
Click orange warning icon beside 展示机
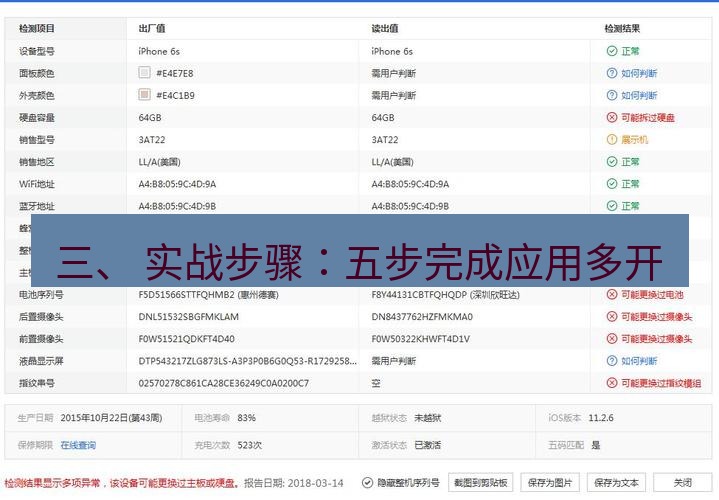coord(612,139)
